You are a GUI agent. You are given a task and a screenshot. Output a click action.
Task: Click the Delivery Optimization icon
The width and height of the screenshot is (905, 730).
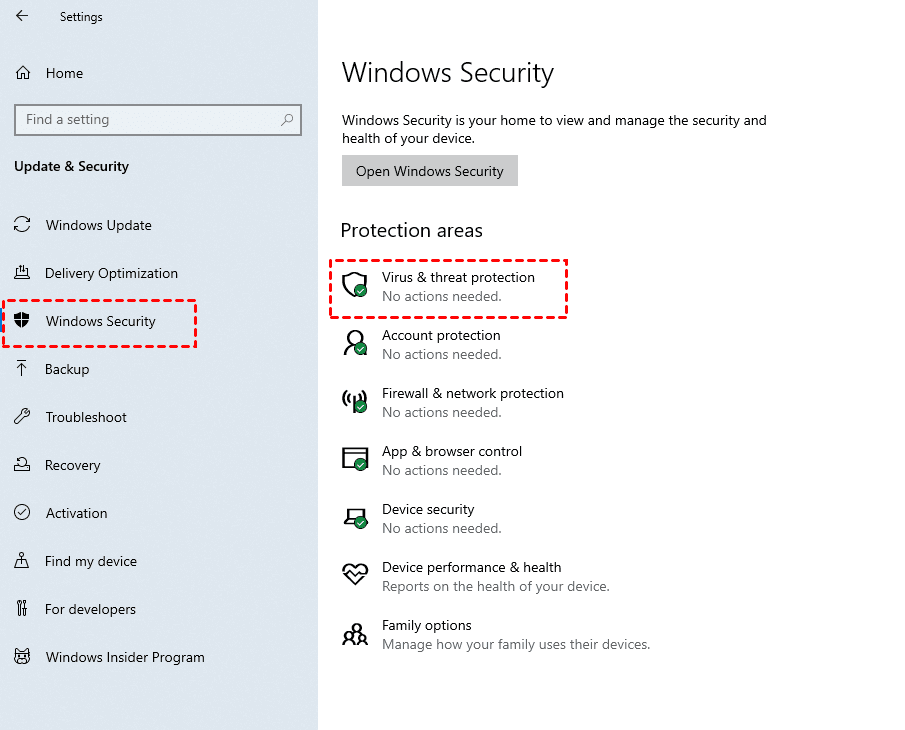22,273
